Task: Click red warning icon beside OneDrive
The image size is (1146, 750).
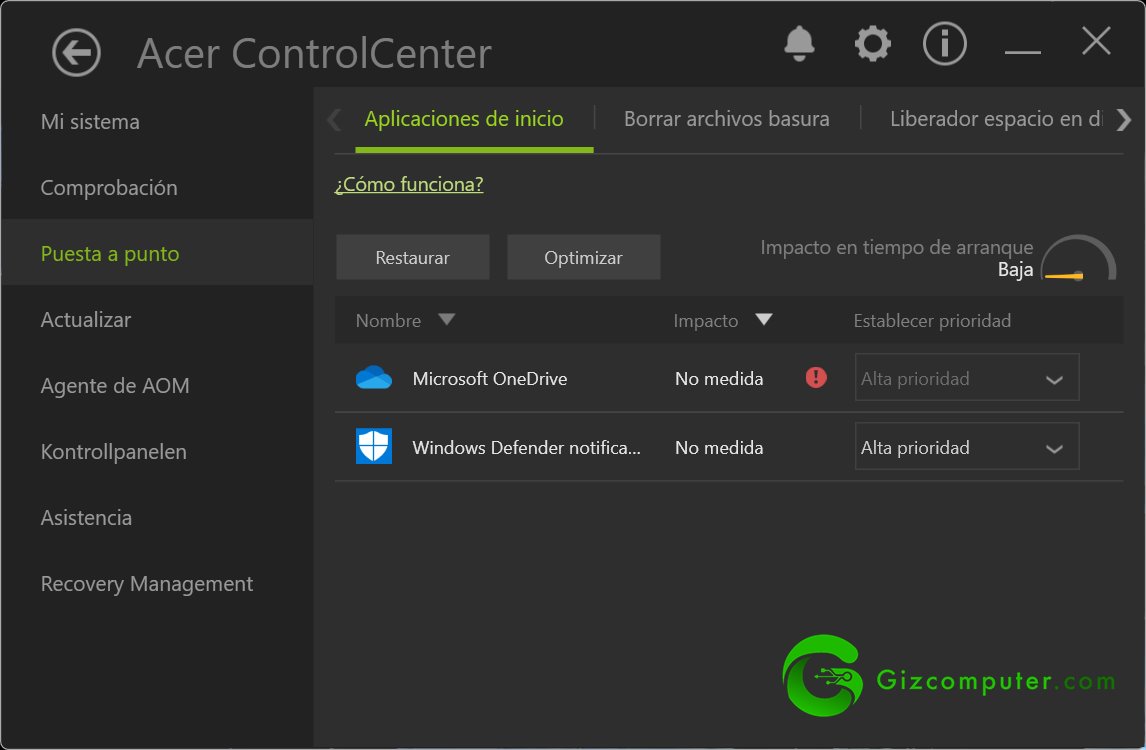Action: 816,377
